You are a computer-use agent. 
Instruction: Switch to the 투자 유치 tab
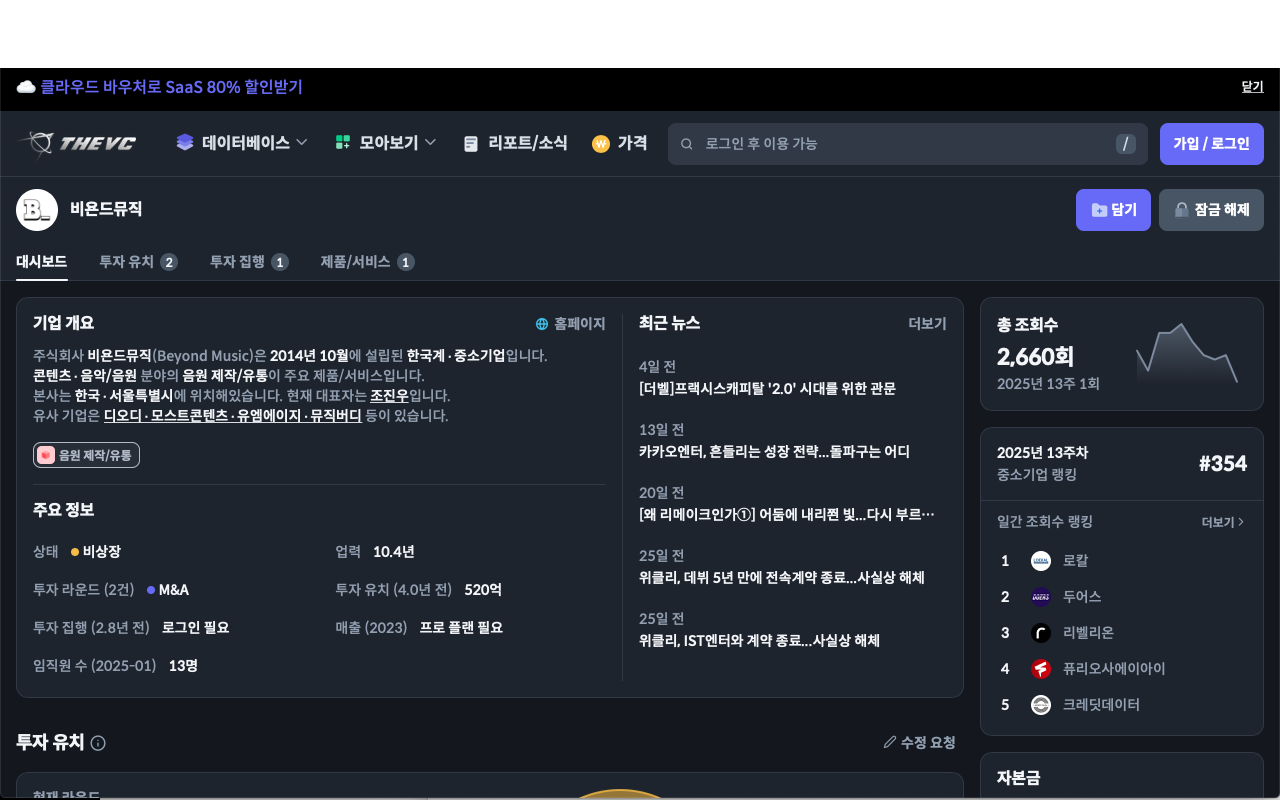coord(138,262)
